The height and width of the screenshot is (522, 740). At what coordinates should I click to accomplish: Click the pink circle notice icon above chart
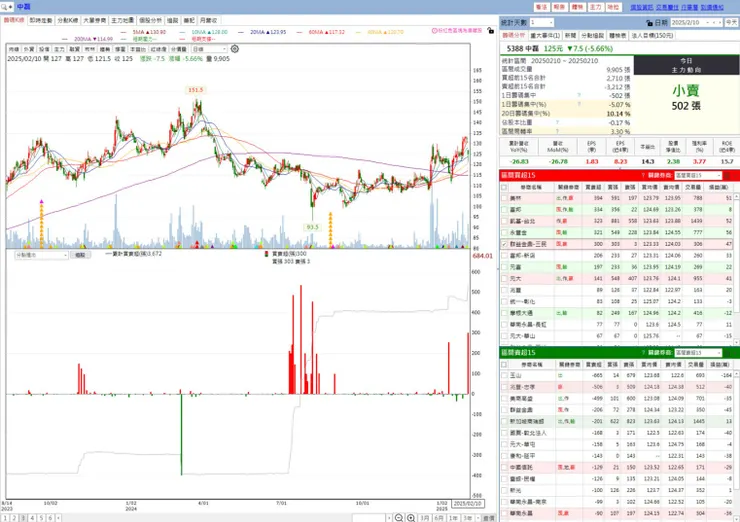coord(434,30)
